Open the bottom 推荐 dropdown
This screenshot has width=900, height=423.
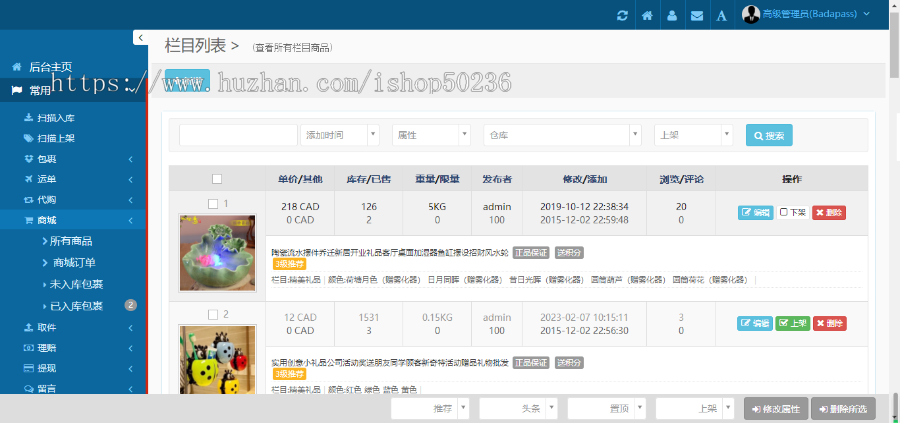[x=430, y=409]
